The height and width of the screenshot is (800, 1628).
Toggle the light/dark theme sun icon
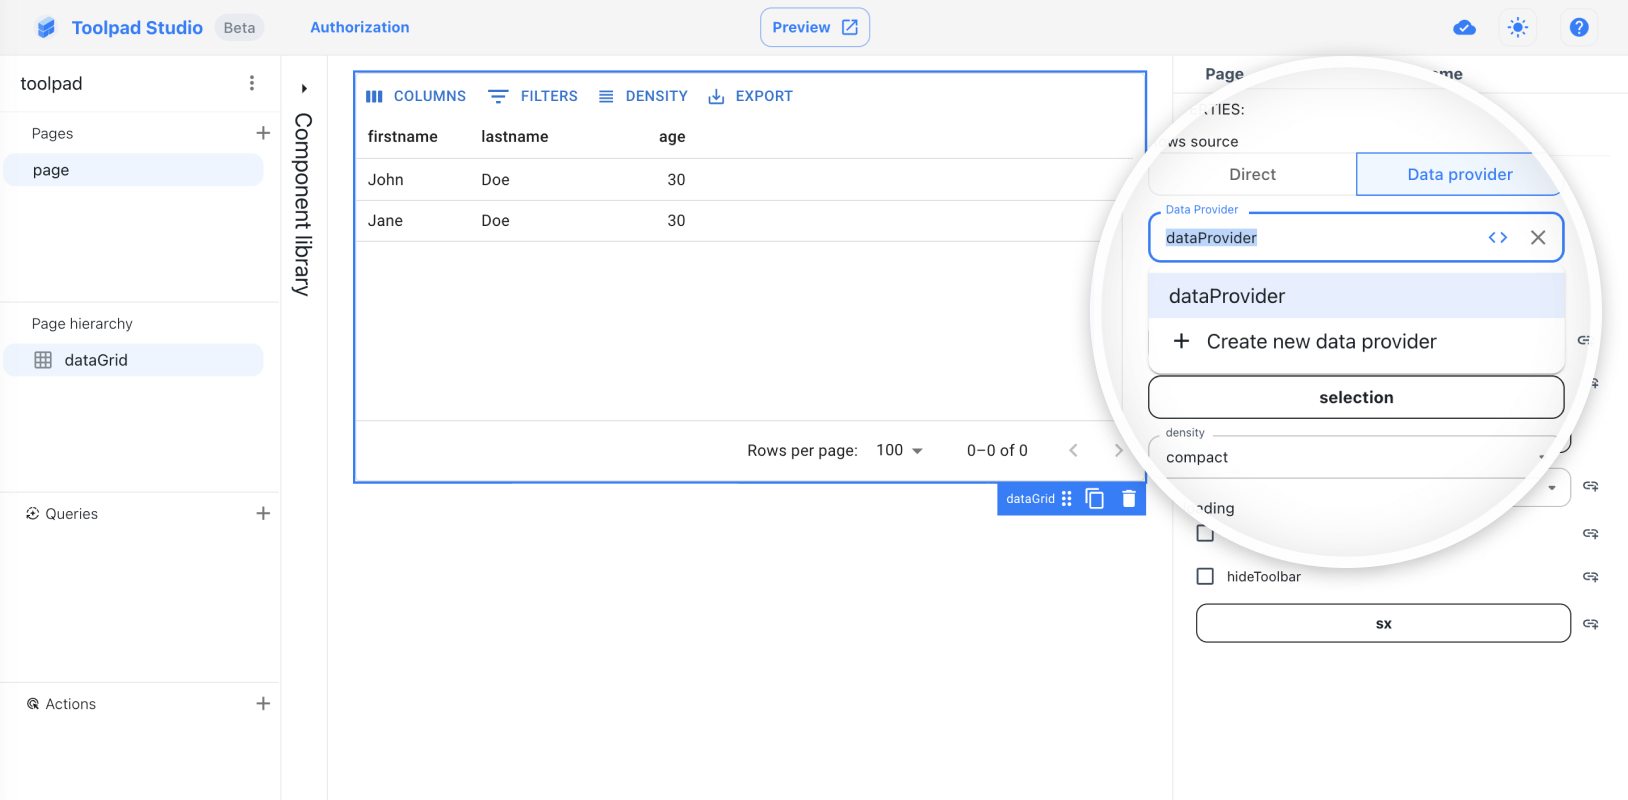coord(1518,28)
